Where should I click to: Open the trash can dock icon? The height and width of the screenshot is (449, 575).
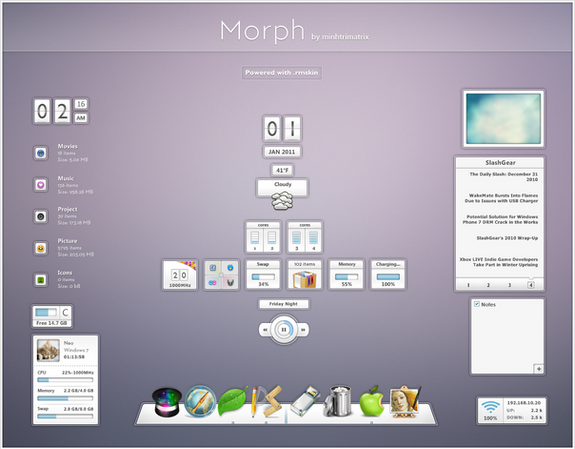(x=338, y=401)
